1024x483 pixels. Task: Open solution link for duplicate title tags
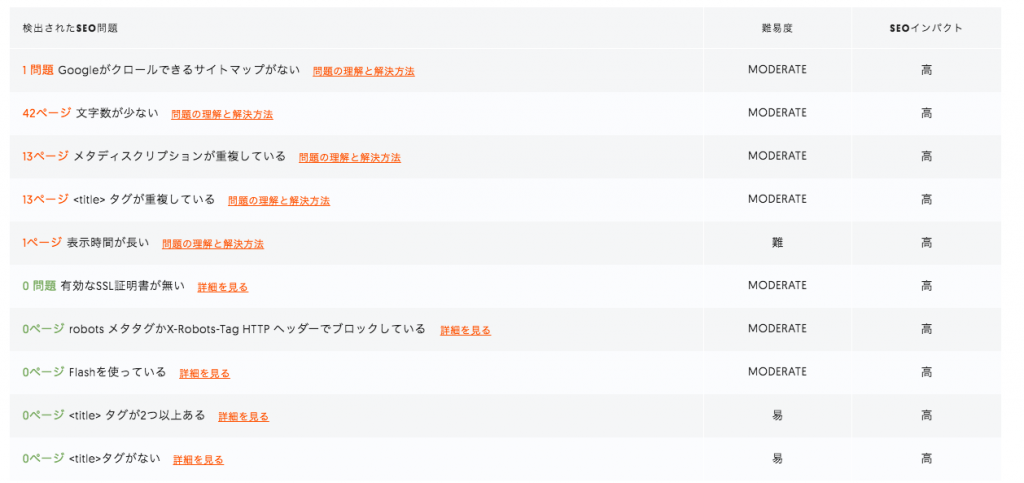[279, 200]
